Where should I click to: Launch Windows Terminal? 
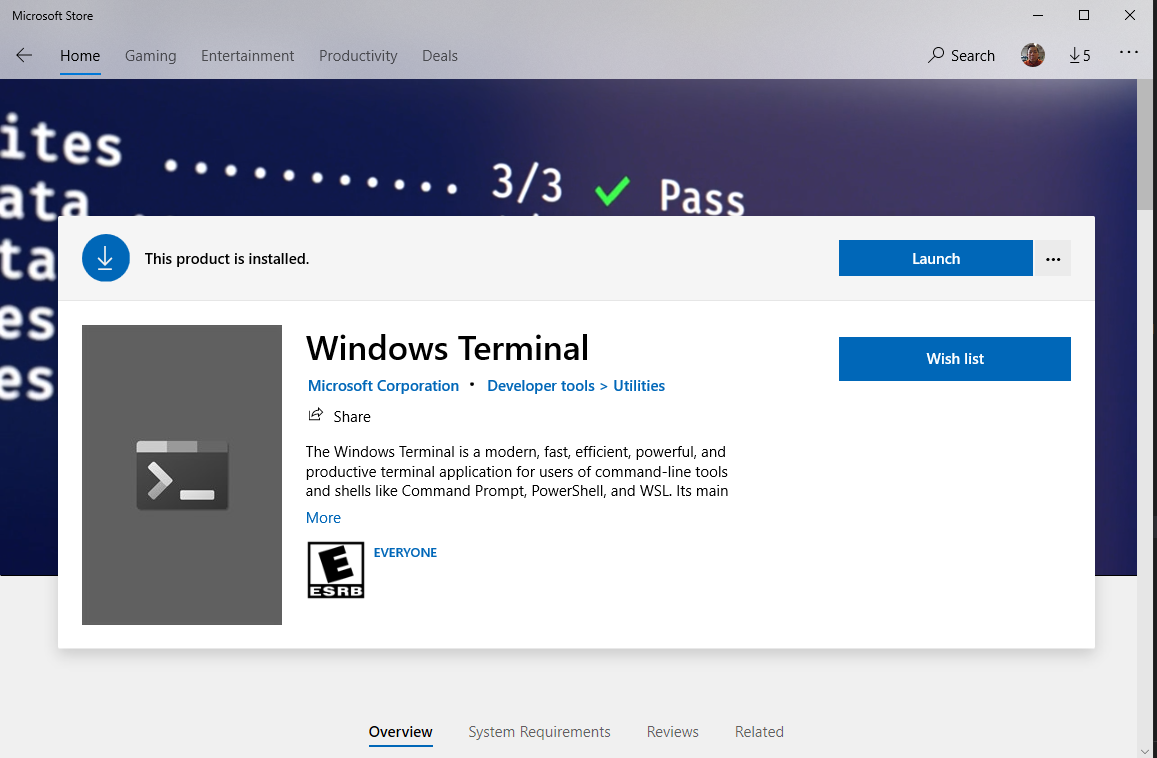[x=935, y=258]
